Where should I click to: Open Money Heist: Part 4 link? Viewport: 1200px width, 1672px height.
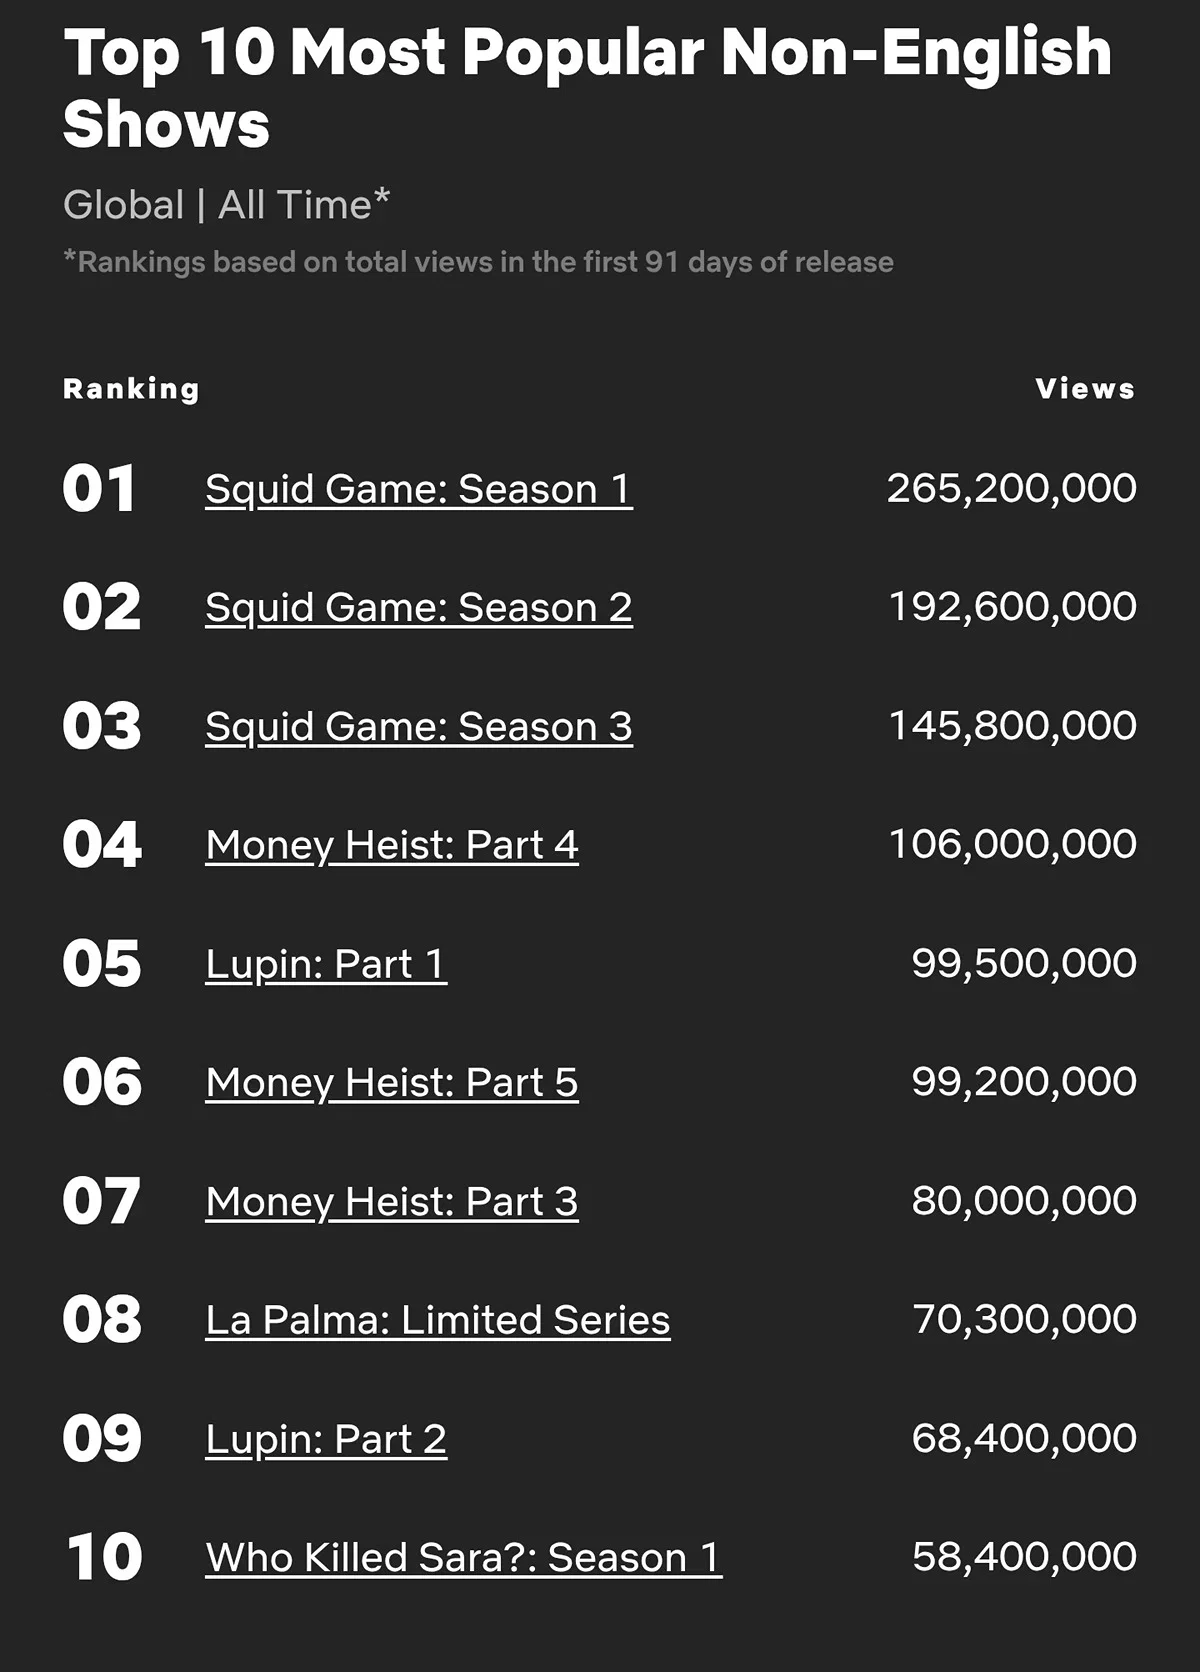tap(392, 845)
